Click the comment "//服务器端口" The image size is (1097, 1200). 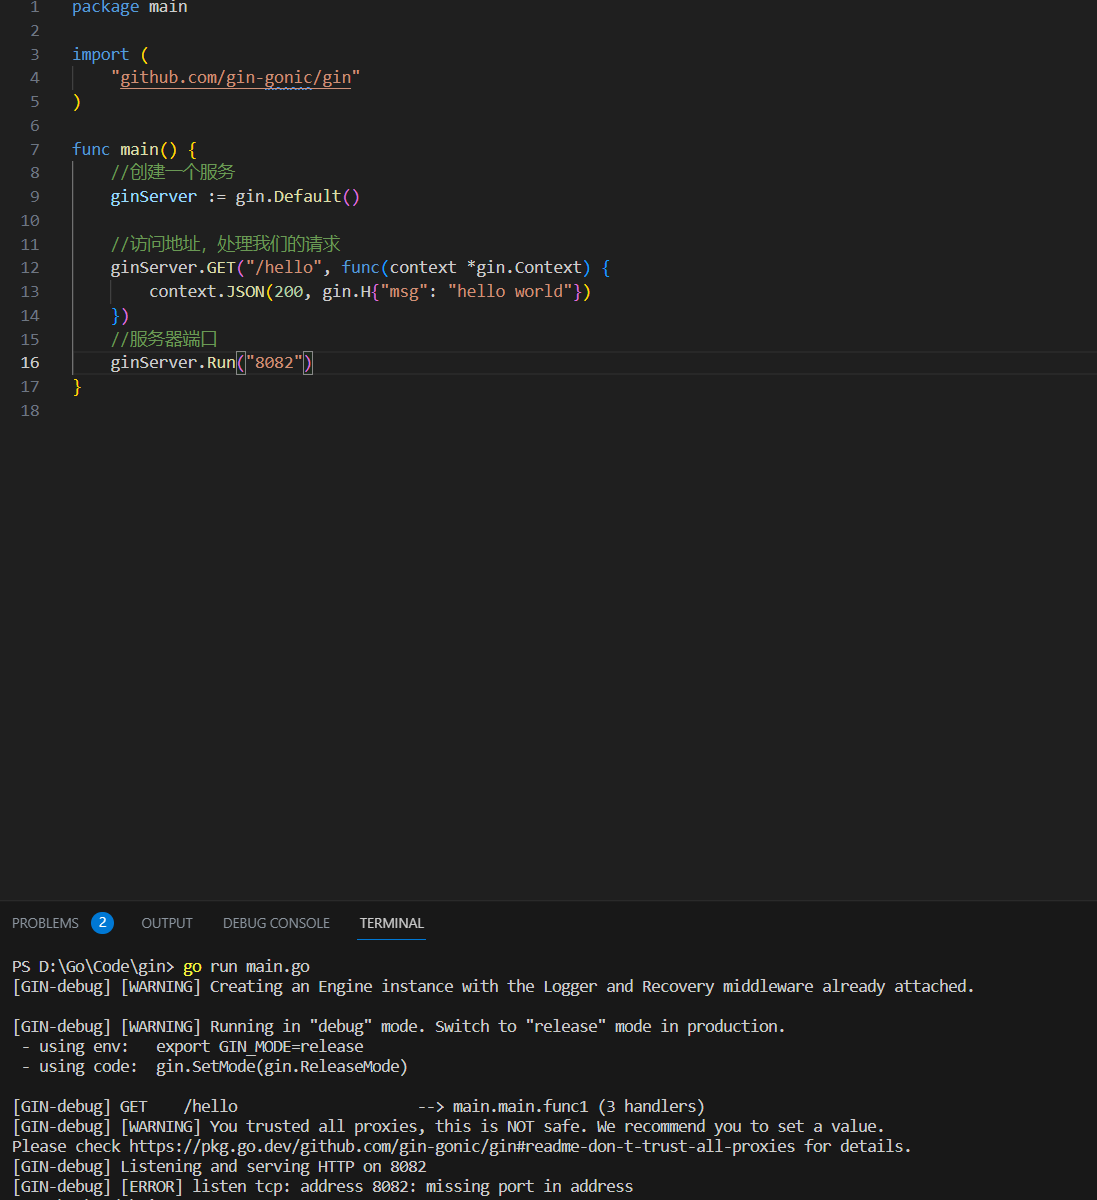[x=164, y=339]
